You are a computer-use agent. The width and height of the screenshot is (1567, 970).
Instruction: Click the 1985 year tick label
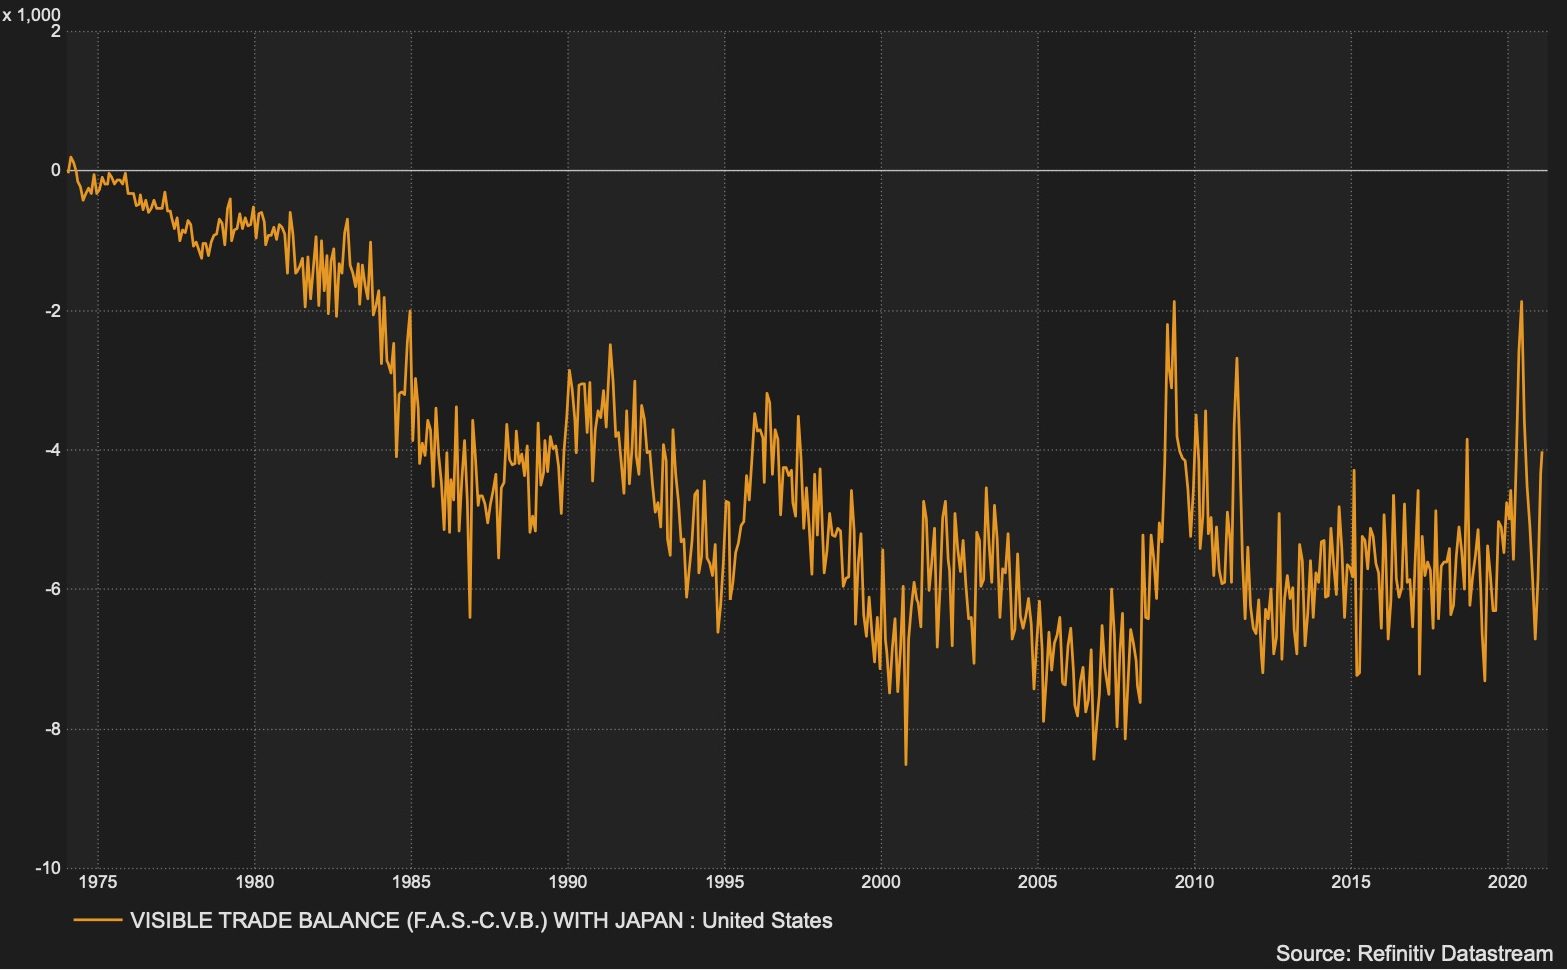(x=411, y=882)
